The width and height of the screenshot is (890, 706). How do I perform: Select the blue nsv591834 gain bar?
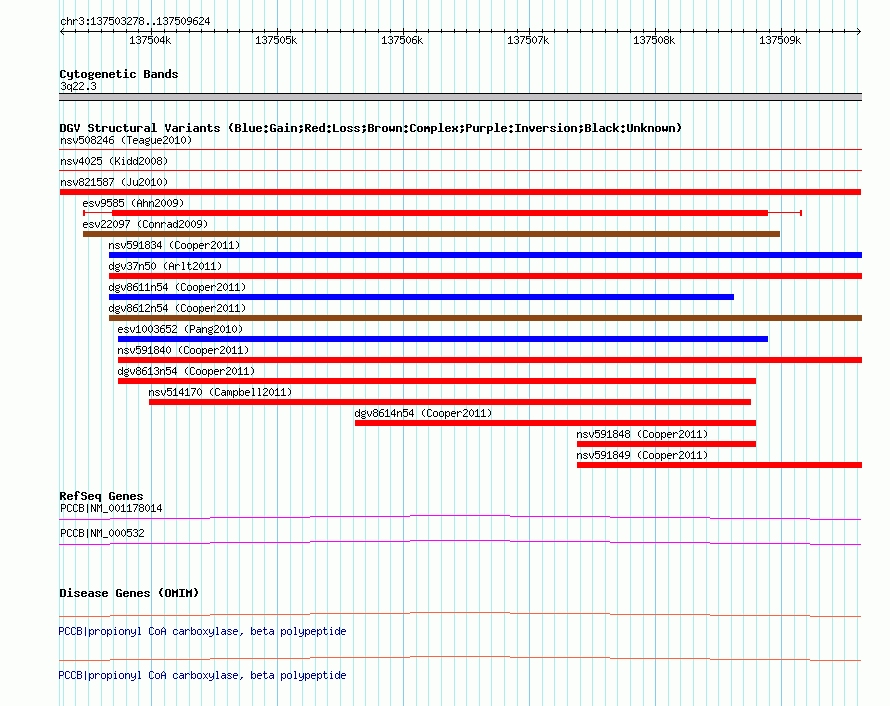(x=485, y=255)
